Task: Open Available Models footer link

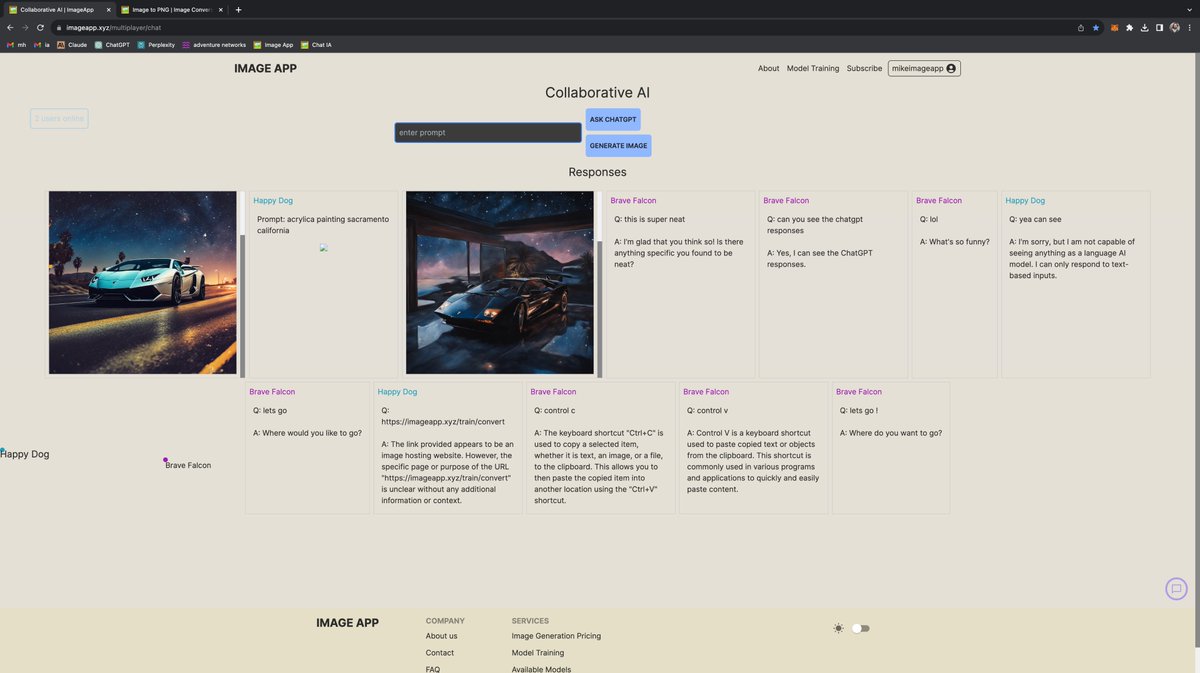Action: 541,669
